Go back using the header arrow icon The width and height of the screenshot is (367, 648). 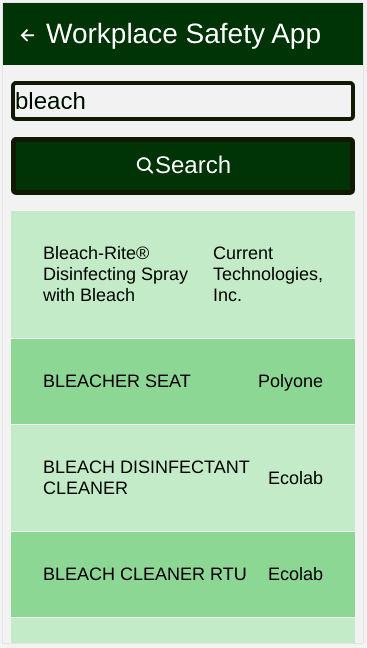point(28,35)
